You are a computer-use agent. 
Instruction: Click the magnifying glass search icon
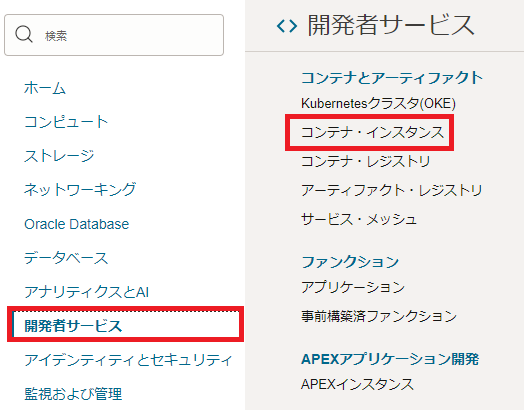(x=24, y=34)
